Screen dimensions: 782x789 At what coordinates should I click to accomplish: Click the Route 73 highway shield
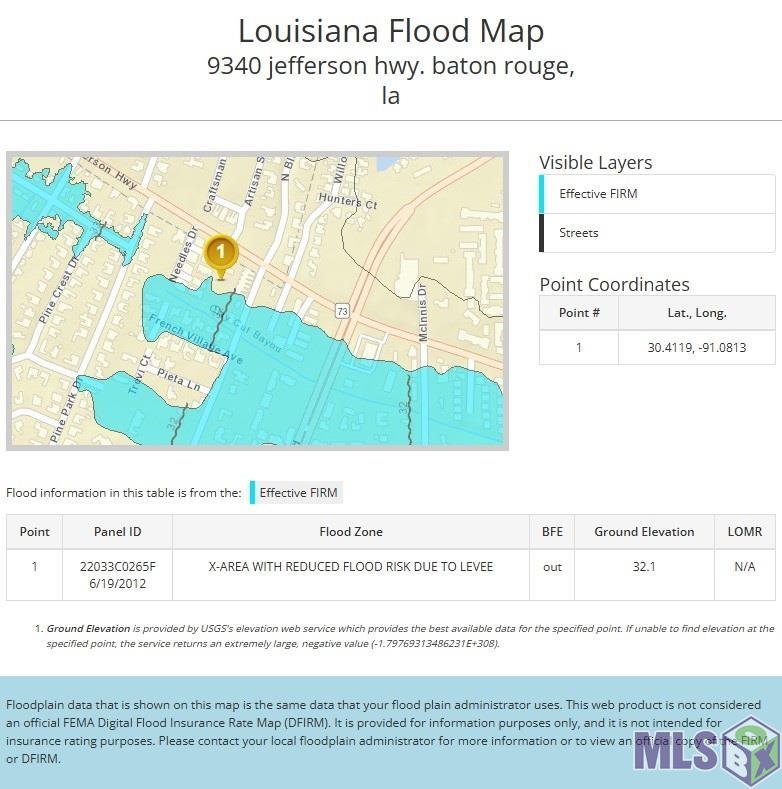click(x=341, y=310)
